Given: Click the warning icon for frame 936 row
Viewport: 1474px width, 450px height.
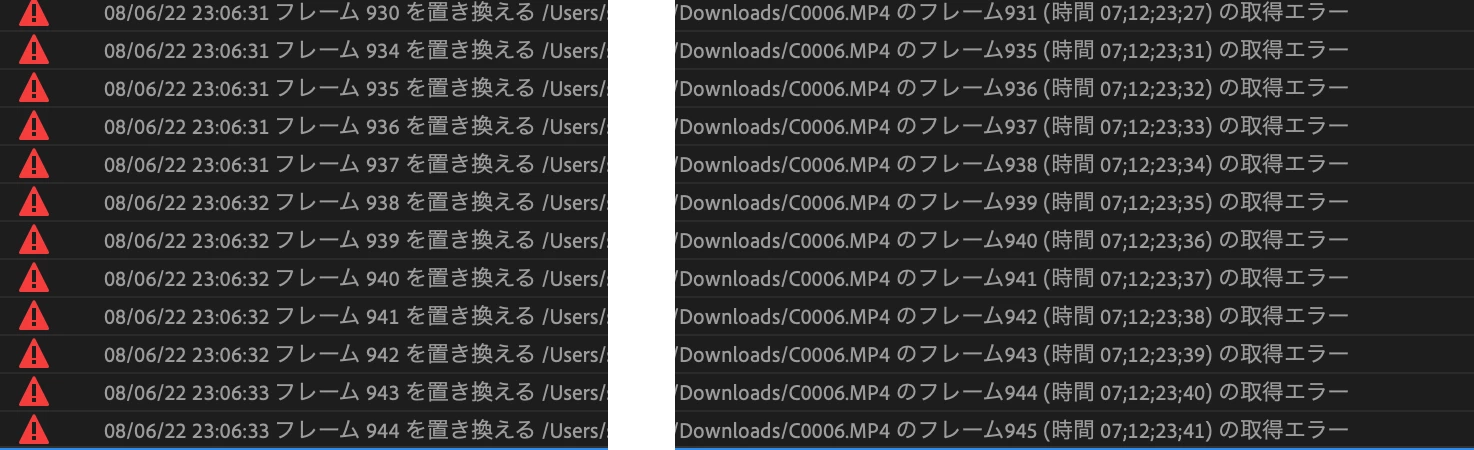Looking at the screenshot, I should tap(34, 126).
